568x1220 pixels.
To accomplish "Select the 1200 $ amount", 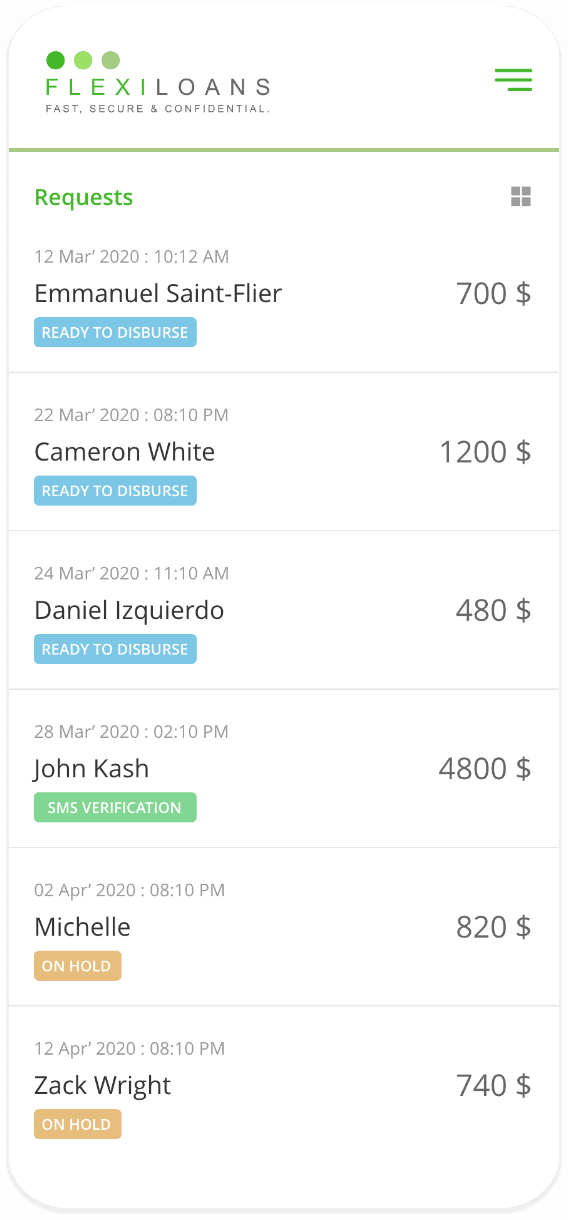I will (485, 452).
